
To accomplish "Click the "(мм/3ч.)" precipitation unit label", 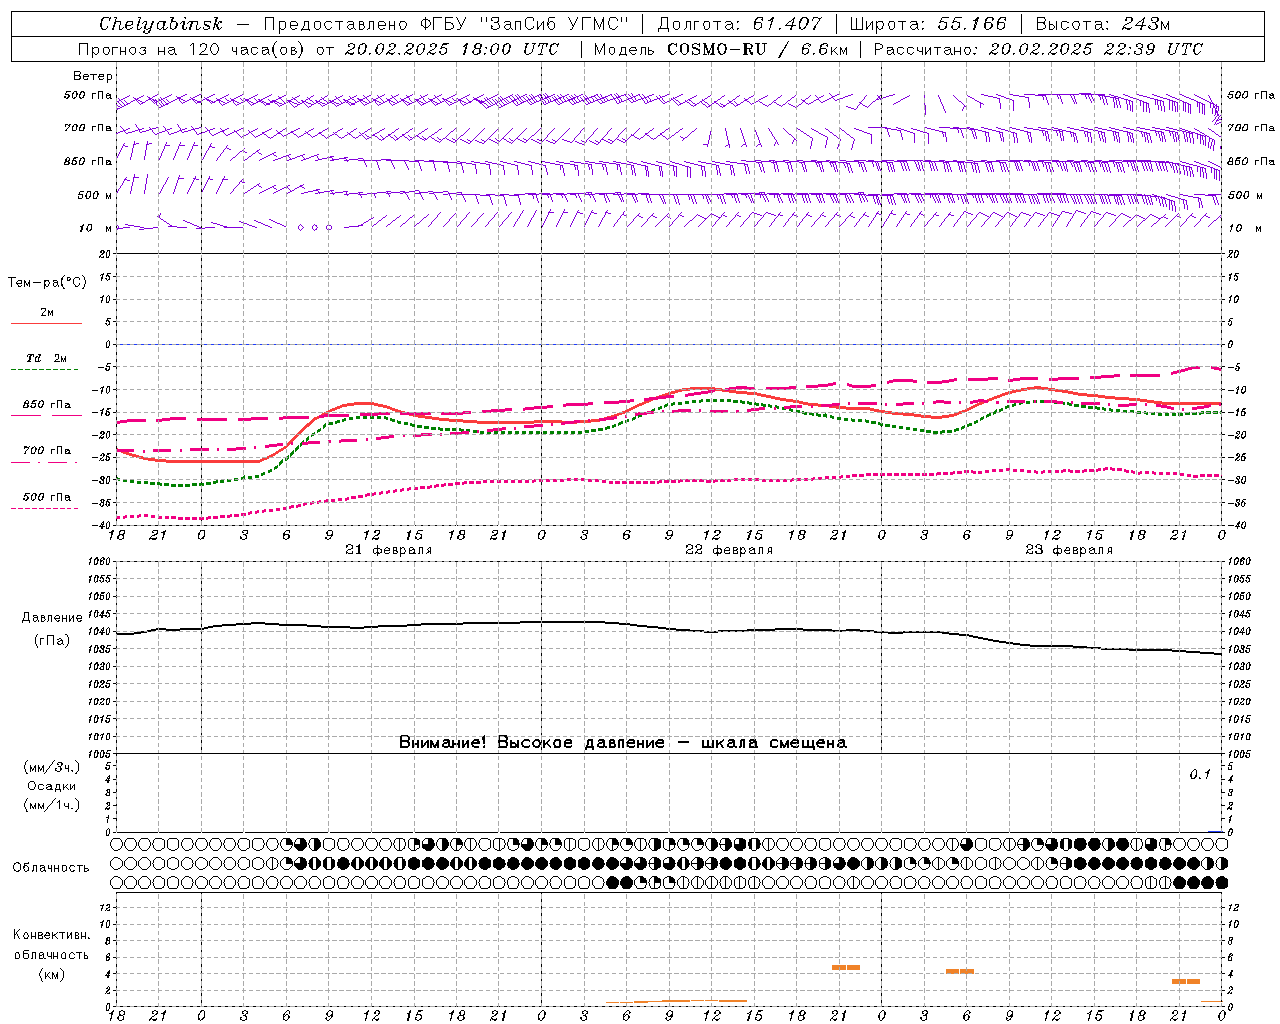I will click(x=52, y=767).
